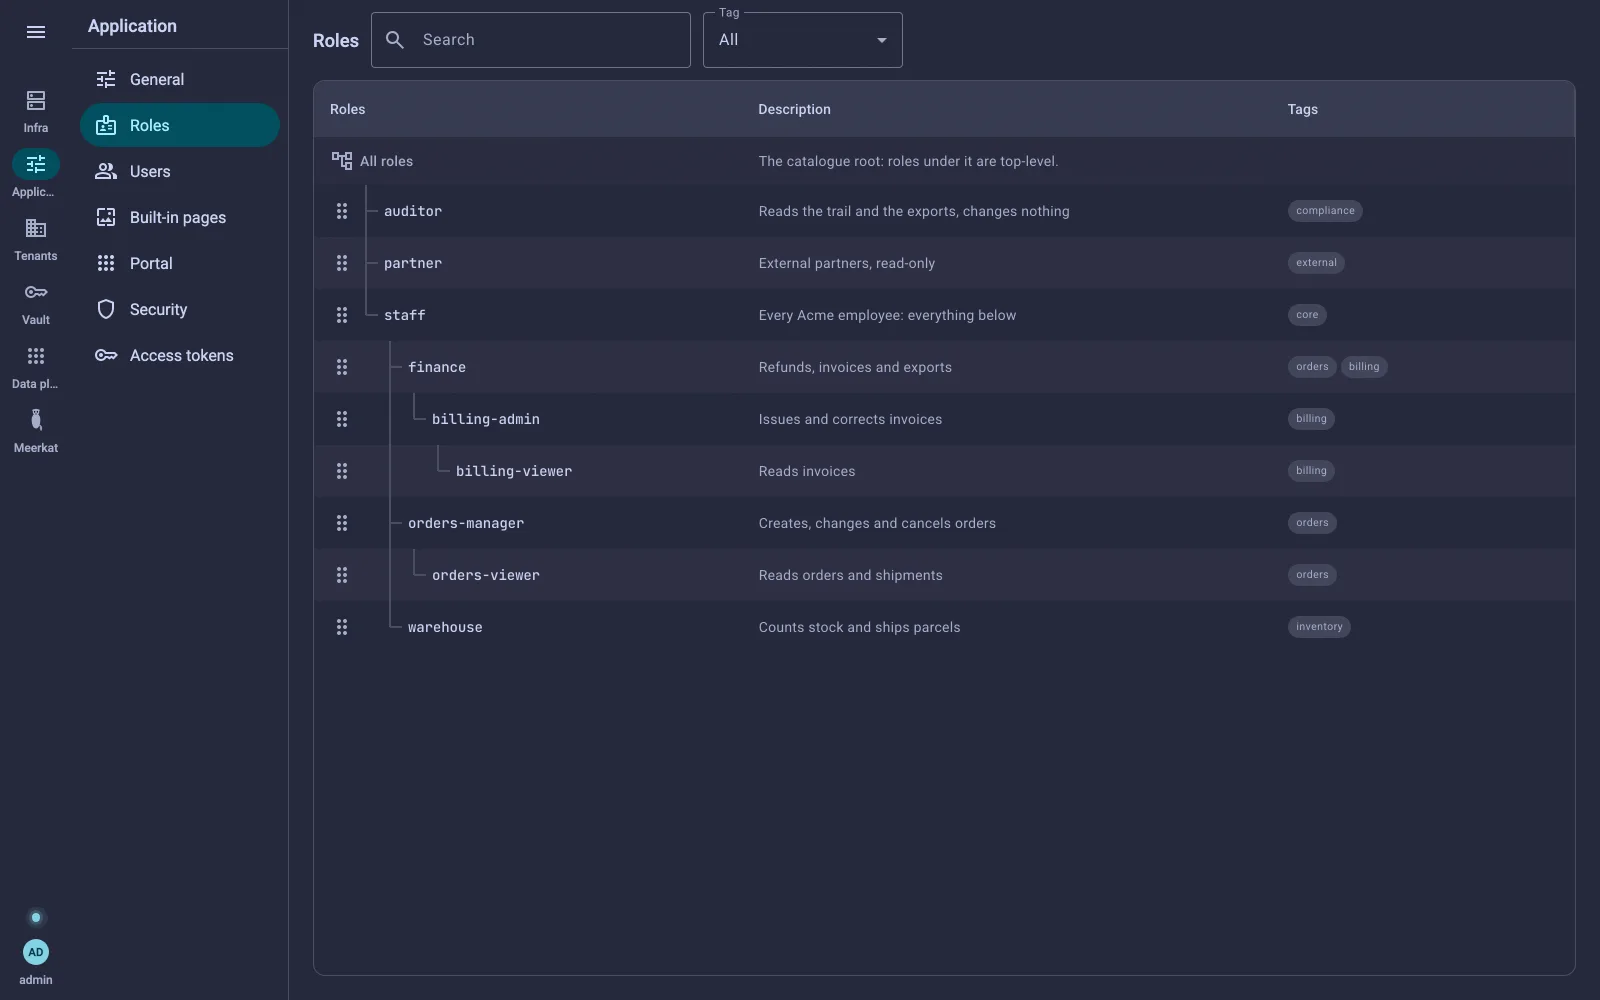Select the warehouse role
Viewport: 1600px width, 1000px height.
[445, 627]
